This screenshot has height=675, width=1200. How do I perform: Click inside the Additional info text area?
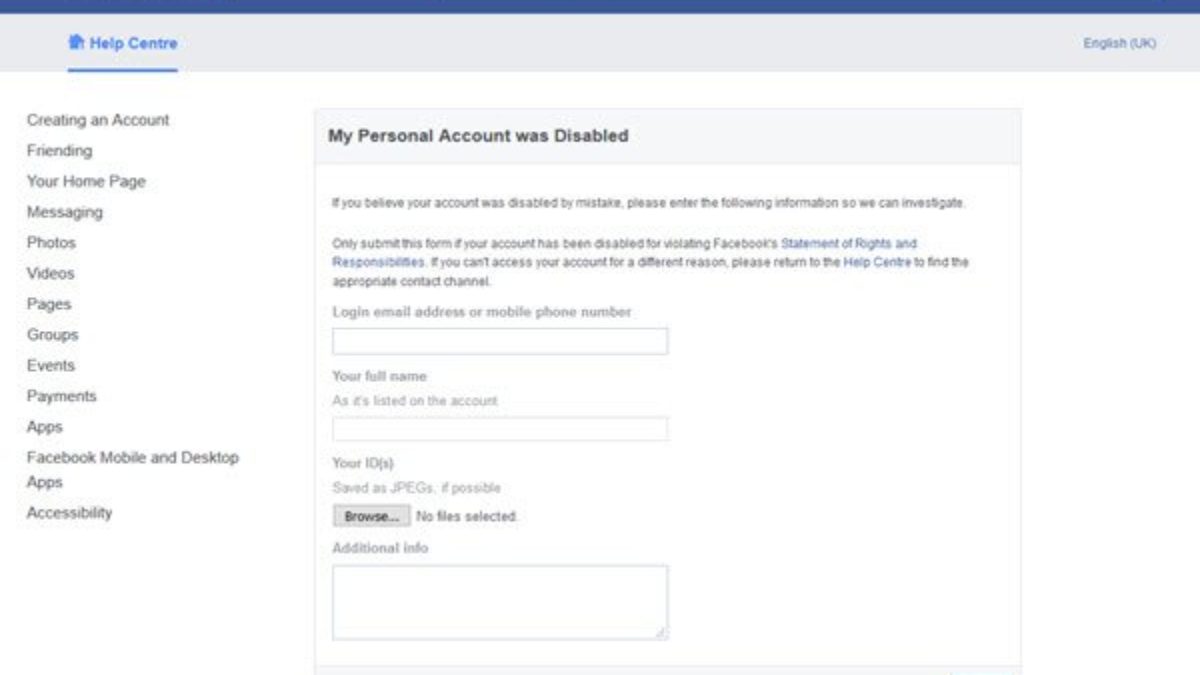(500, 602)
